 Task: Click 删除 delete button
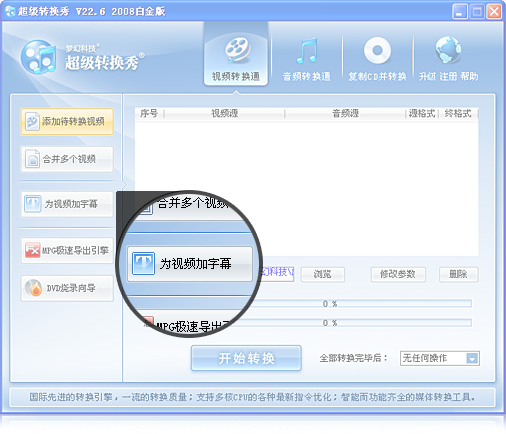tap(459, 275)
